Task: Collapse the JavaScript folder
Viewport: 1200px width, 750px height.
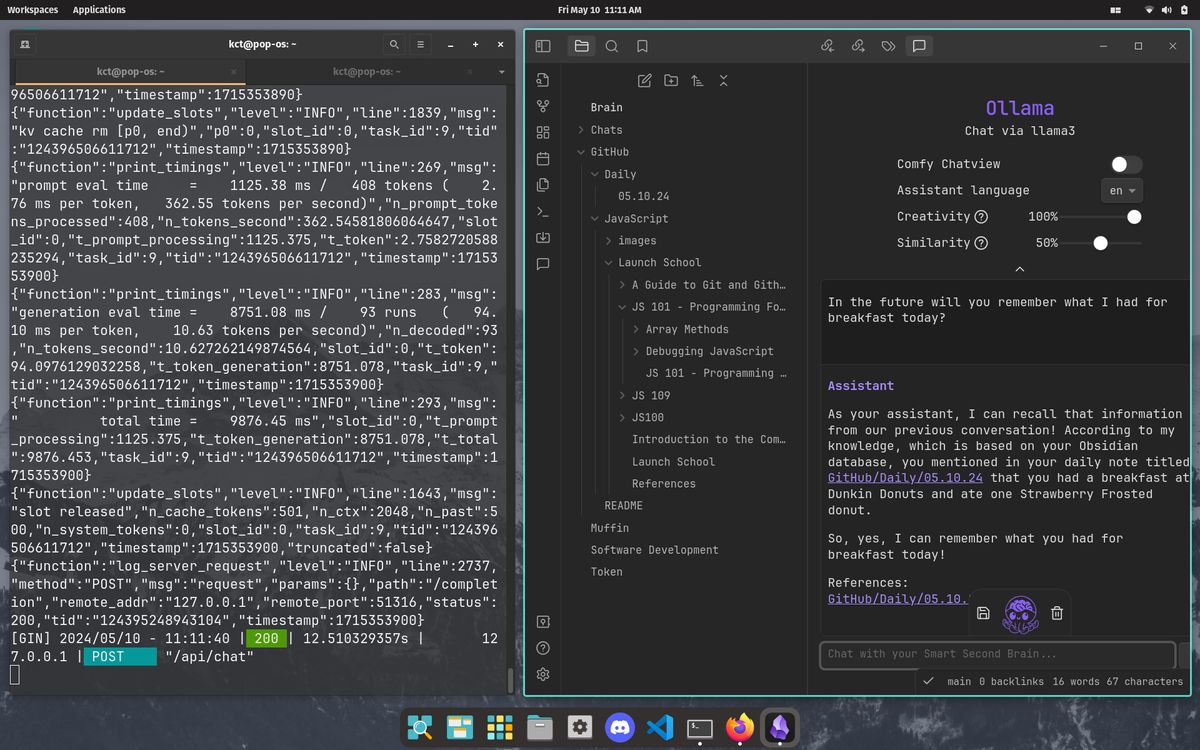Action: (636, 219)
